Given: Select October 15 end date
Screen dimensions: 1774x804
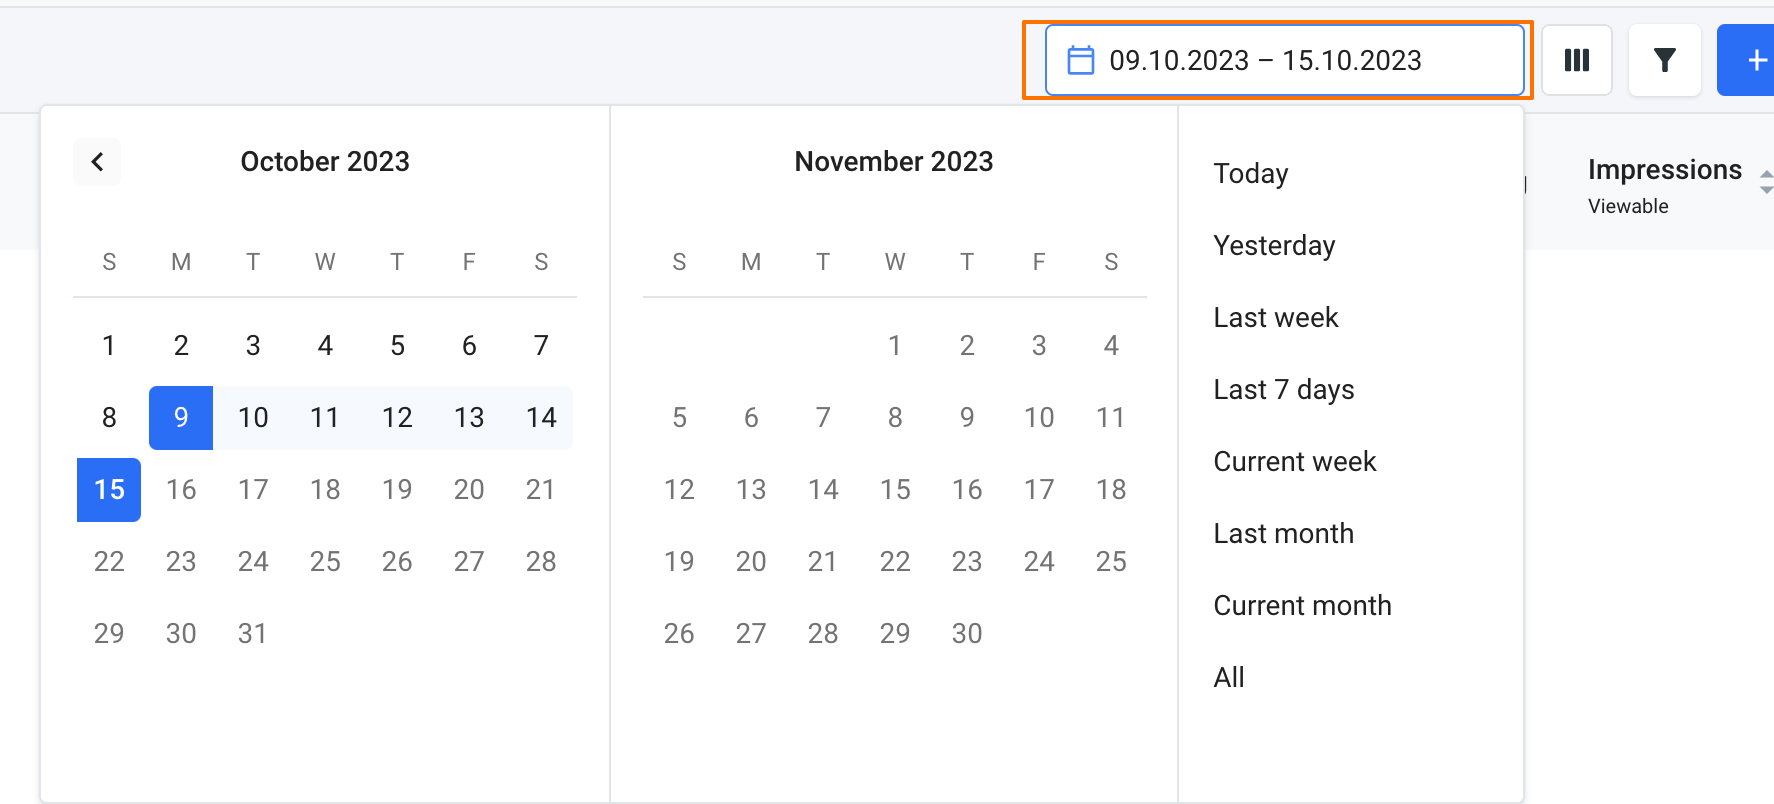Looking at the screenshot, I should (x=109, y=490).
